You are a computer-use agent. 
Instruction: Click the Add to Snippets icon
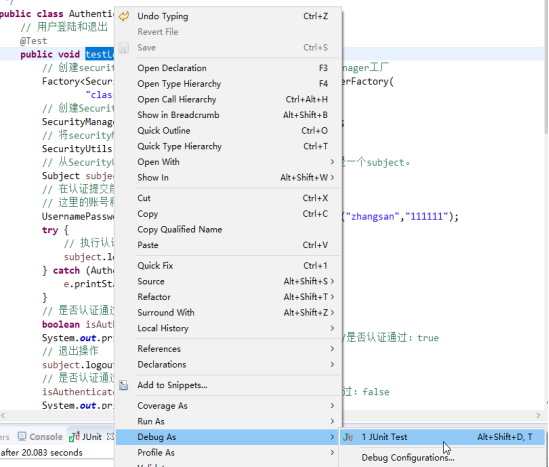pos(124,385)
